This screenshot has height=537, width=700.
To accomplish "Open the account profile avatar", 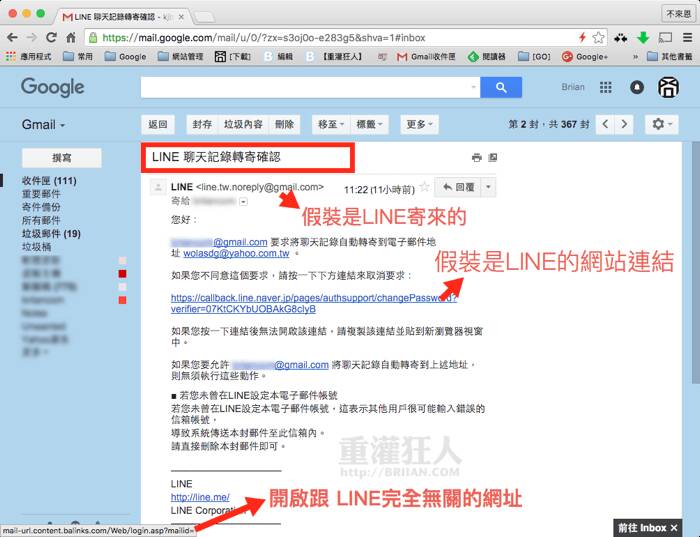I will coord(668,87).
